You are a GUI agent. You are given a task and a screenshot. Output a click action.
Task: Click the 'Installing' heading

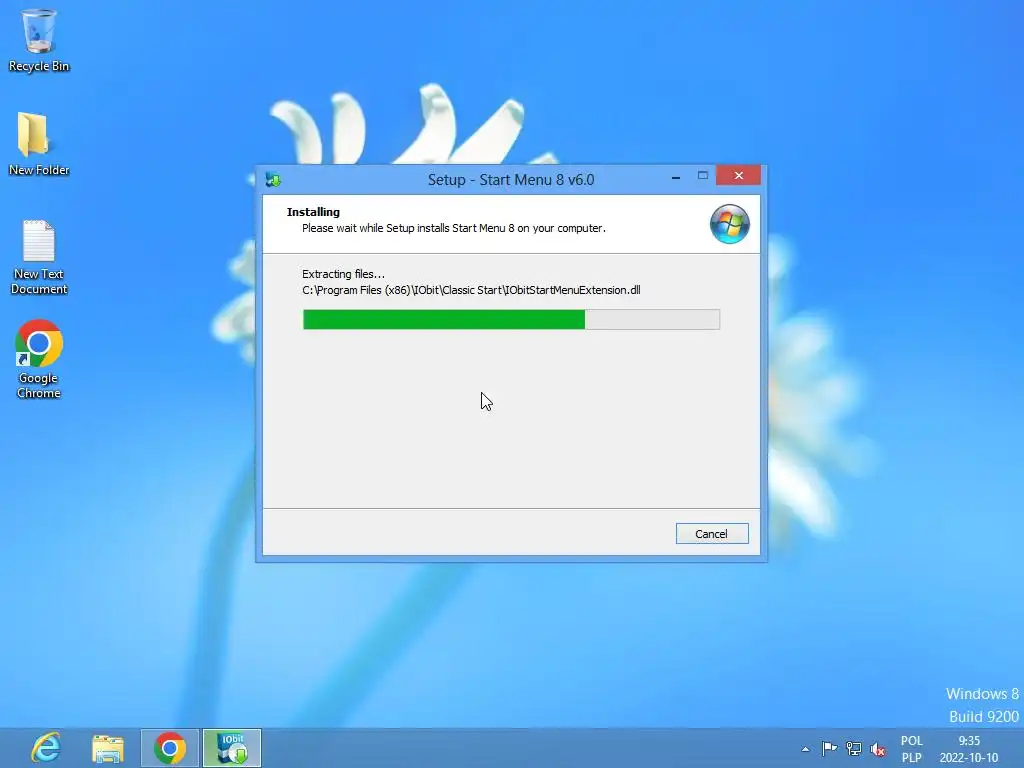point(313,212)
